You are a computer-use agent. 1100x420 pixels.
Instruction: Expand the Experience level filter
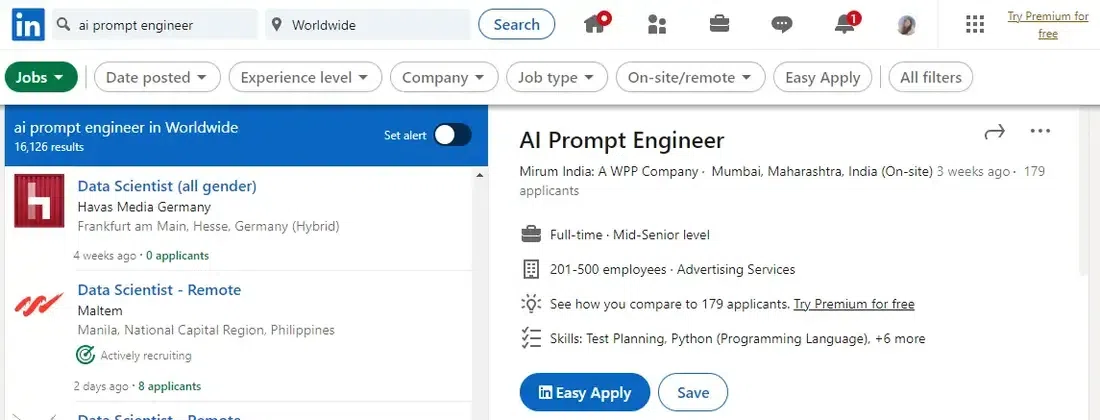pos(305,77)
